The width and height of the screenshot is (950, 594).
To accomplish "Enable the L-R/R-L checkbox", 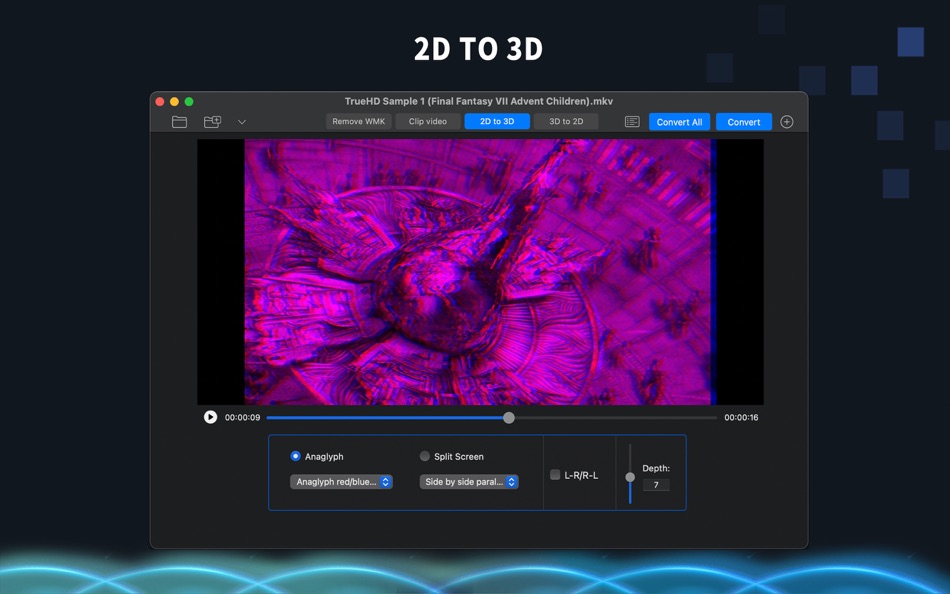I will pyautogui.click(x=555, y=475).
